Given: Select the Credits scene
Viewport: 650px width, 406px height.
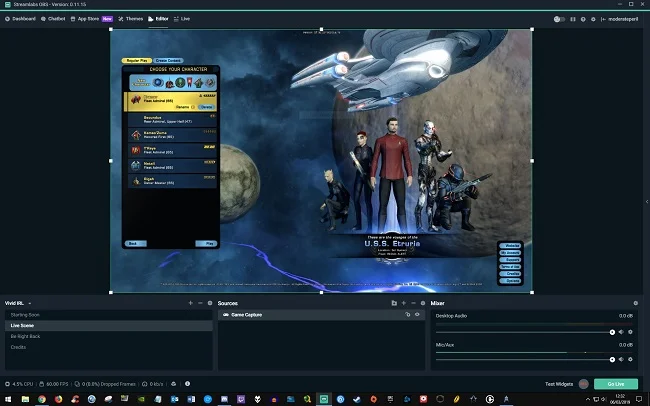Looking at the screenshot, I should [109, 347].
